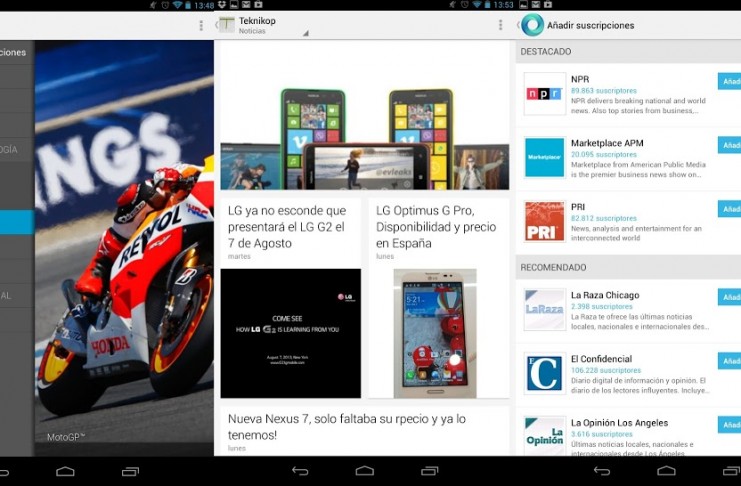
Task: Select the 13:53 clock in the status bar
Action: (503, 5)
